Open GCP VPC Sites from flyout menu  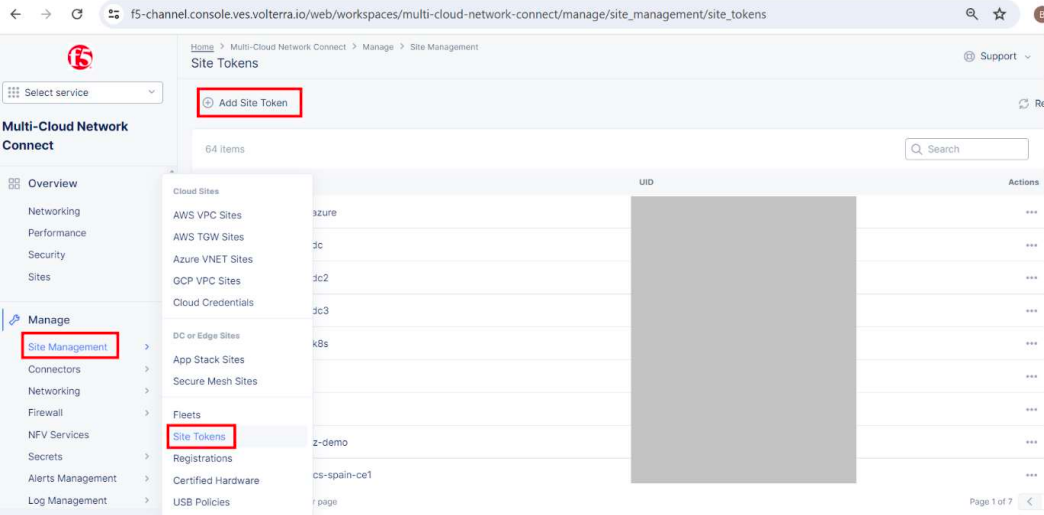(207, 280)
